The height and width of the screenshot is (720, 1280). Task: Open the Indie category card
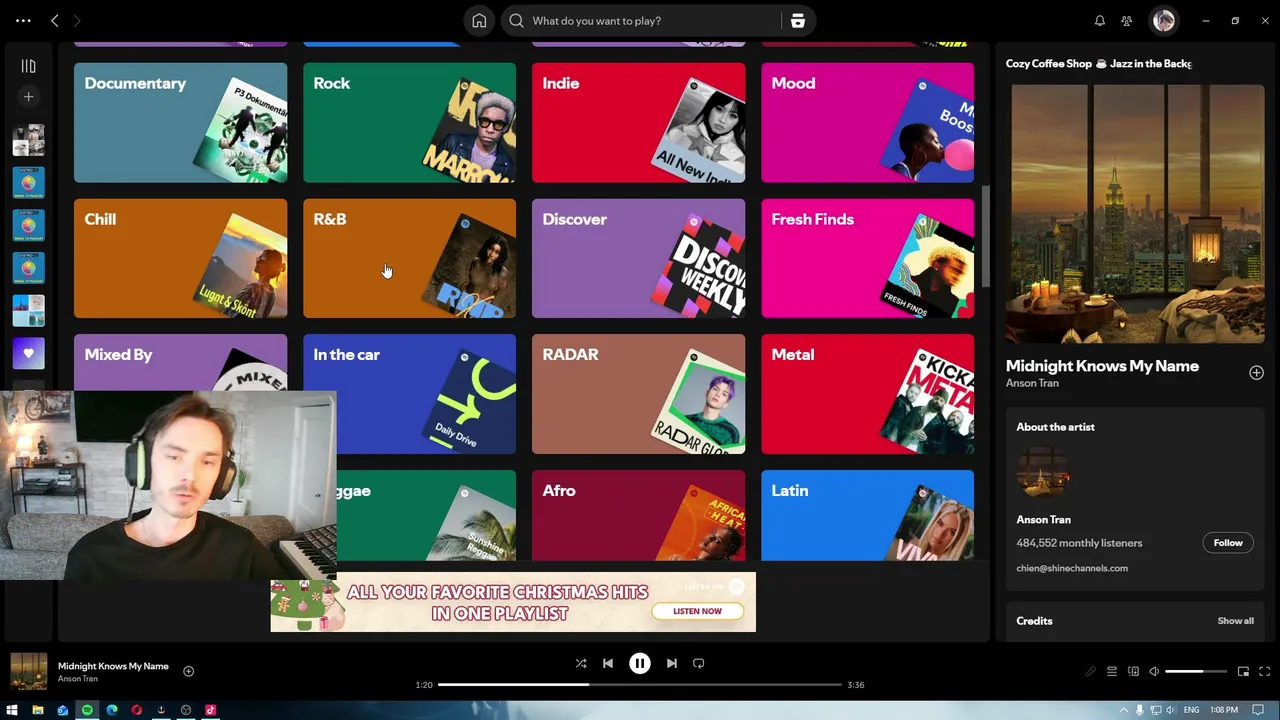click(x=638, y=123)
